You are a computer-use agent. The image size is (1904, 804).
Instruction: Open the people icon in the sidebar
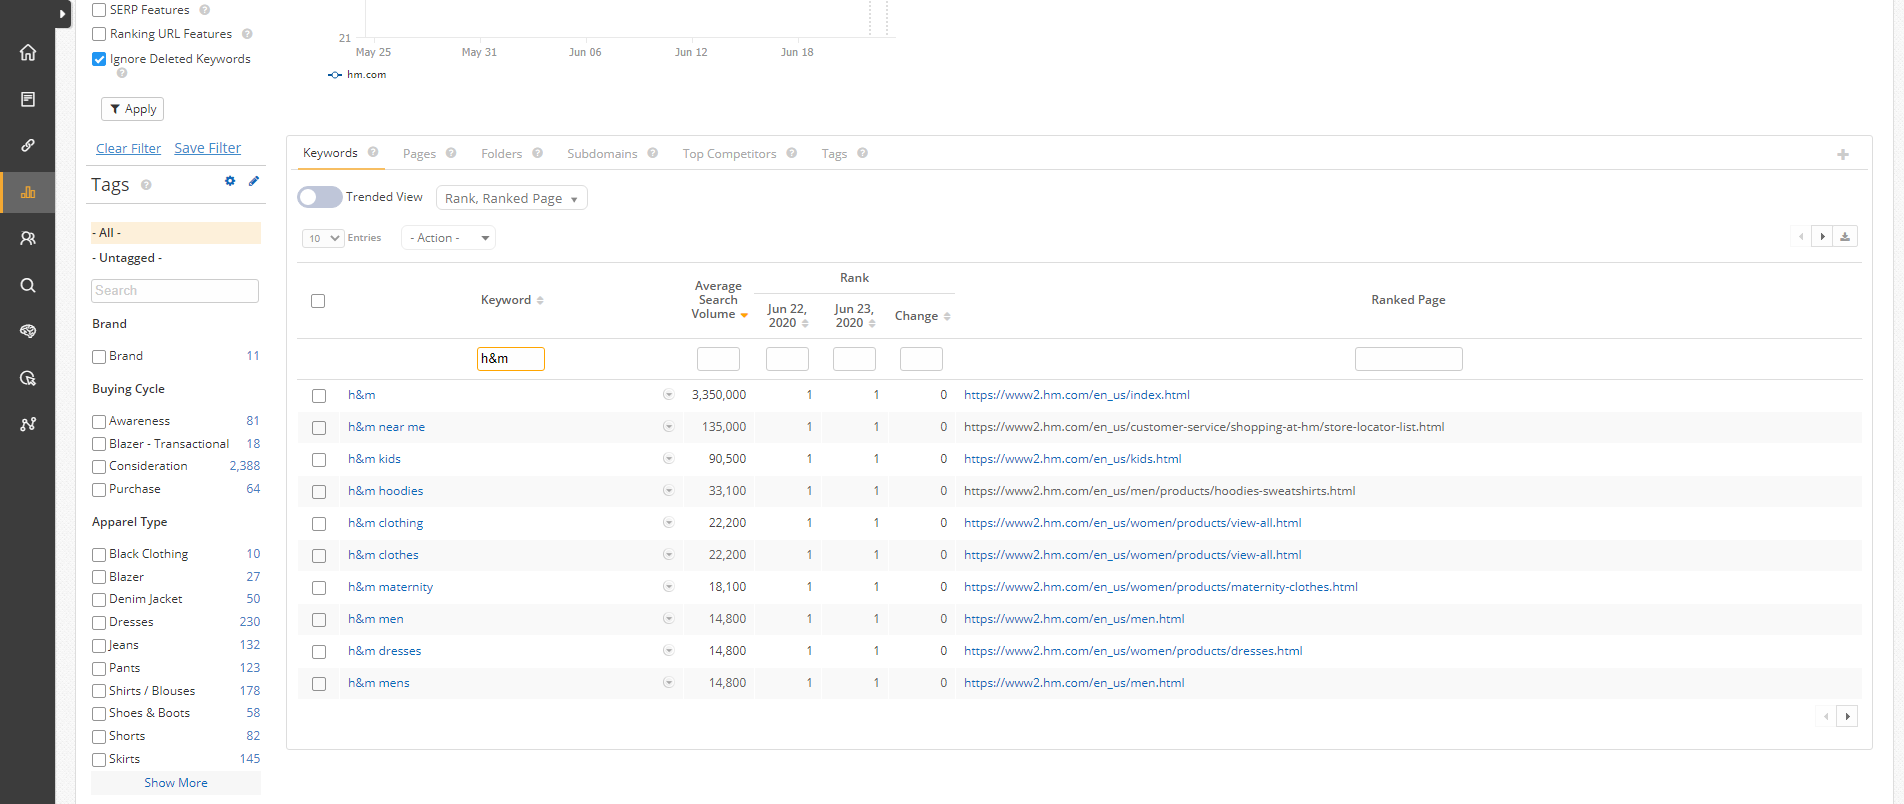coord(28,238)
